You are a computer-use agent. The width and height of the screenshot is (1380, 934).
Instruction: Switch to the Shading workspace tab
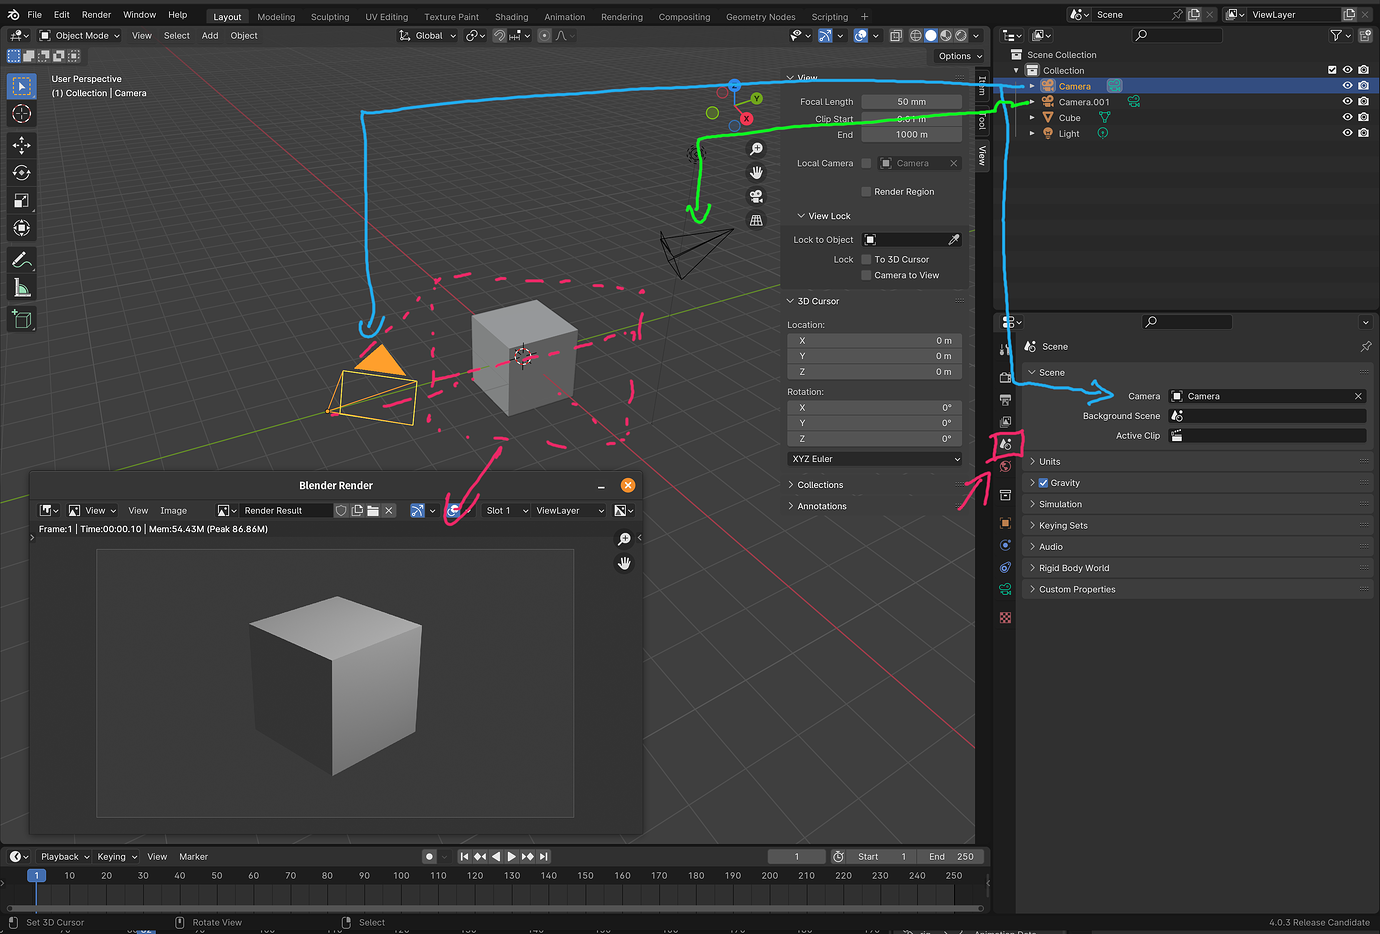[511, 17]
